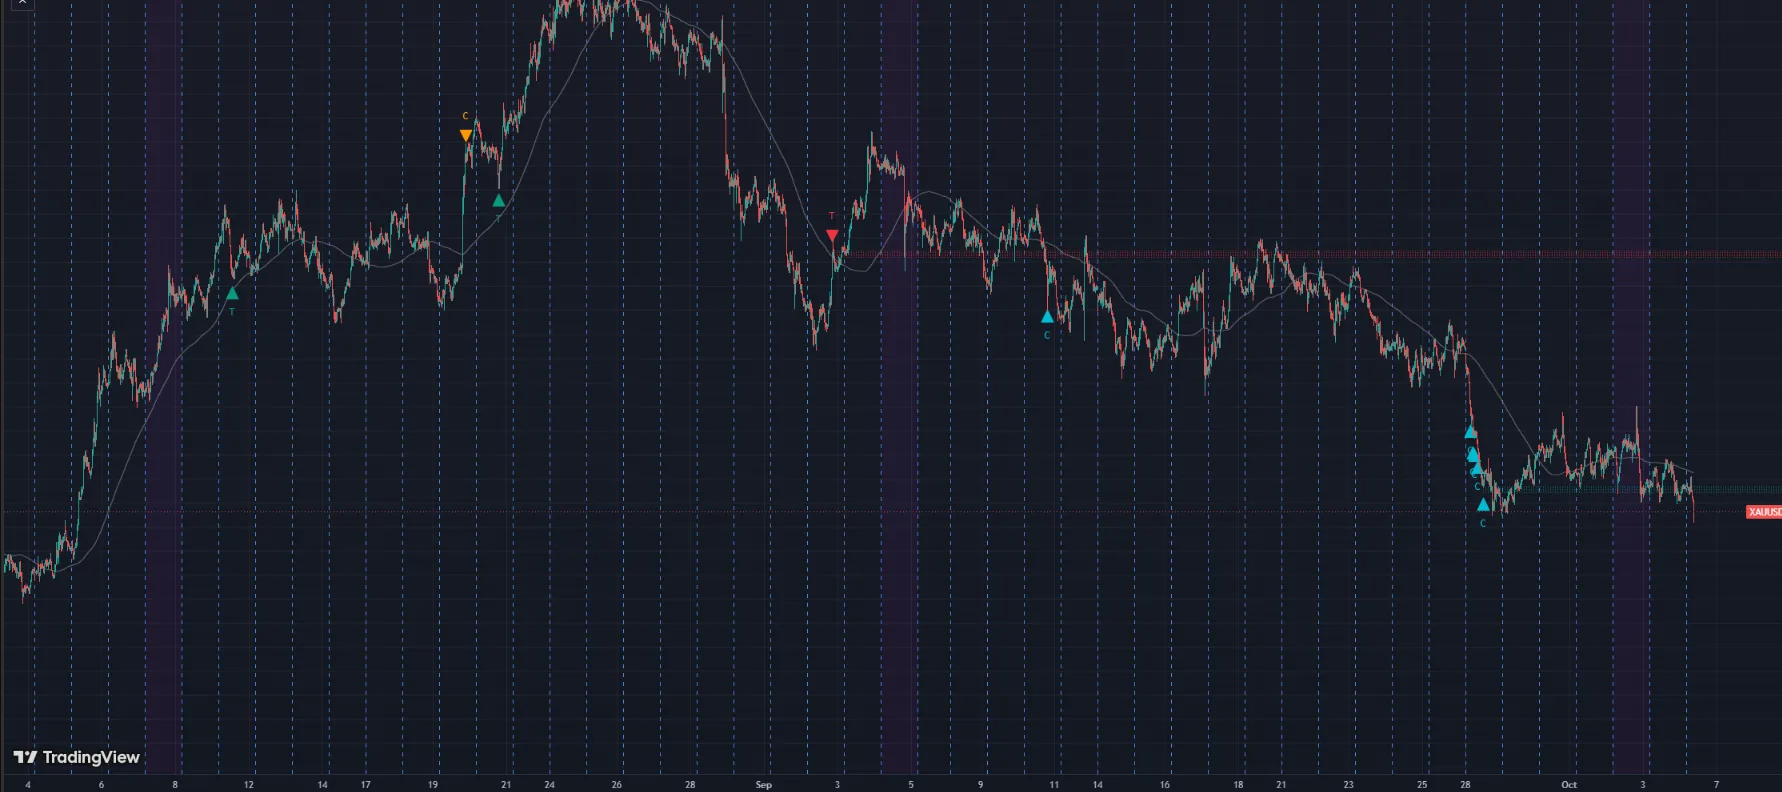Click the orange down-triangle C signal marker
The height and width of the screenshot is (792, 1782).
pyautogui.click(x=466, y=135)
